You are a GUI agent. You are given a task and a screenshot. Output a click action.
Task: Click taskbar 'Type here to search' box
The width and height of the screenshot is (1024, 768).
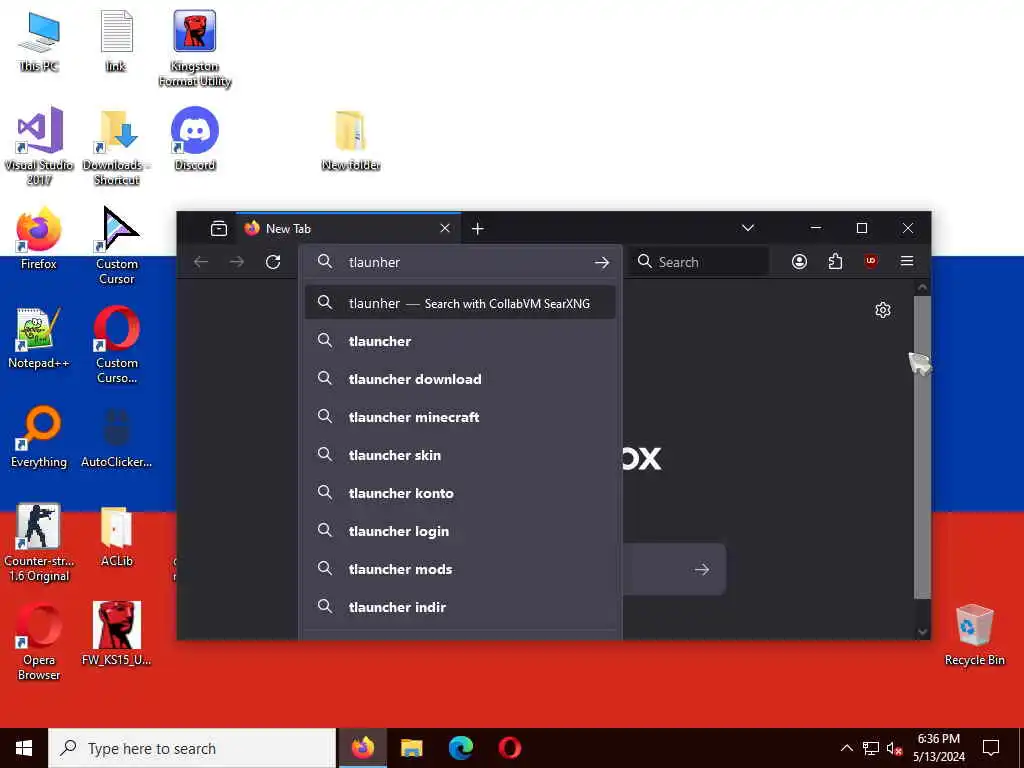[192, 748]
